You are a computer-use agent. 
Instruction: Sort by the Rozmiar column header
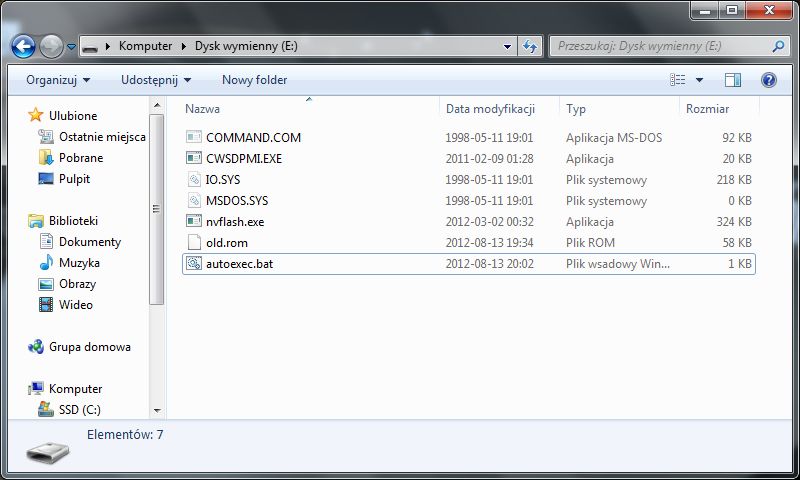(x=707, y=109)
